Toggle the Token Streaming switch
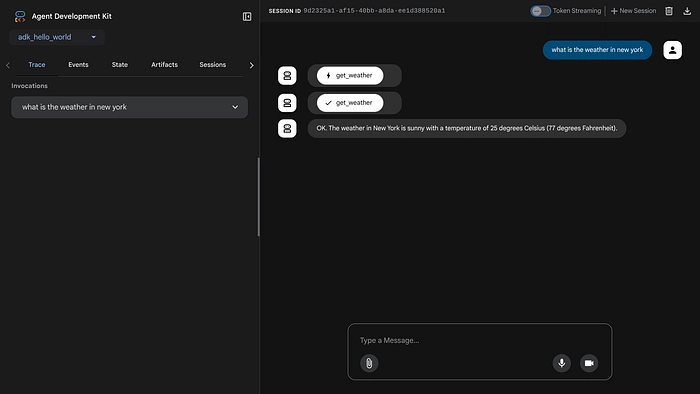Viewport: 700px width, 394px height. 540,11
